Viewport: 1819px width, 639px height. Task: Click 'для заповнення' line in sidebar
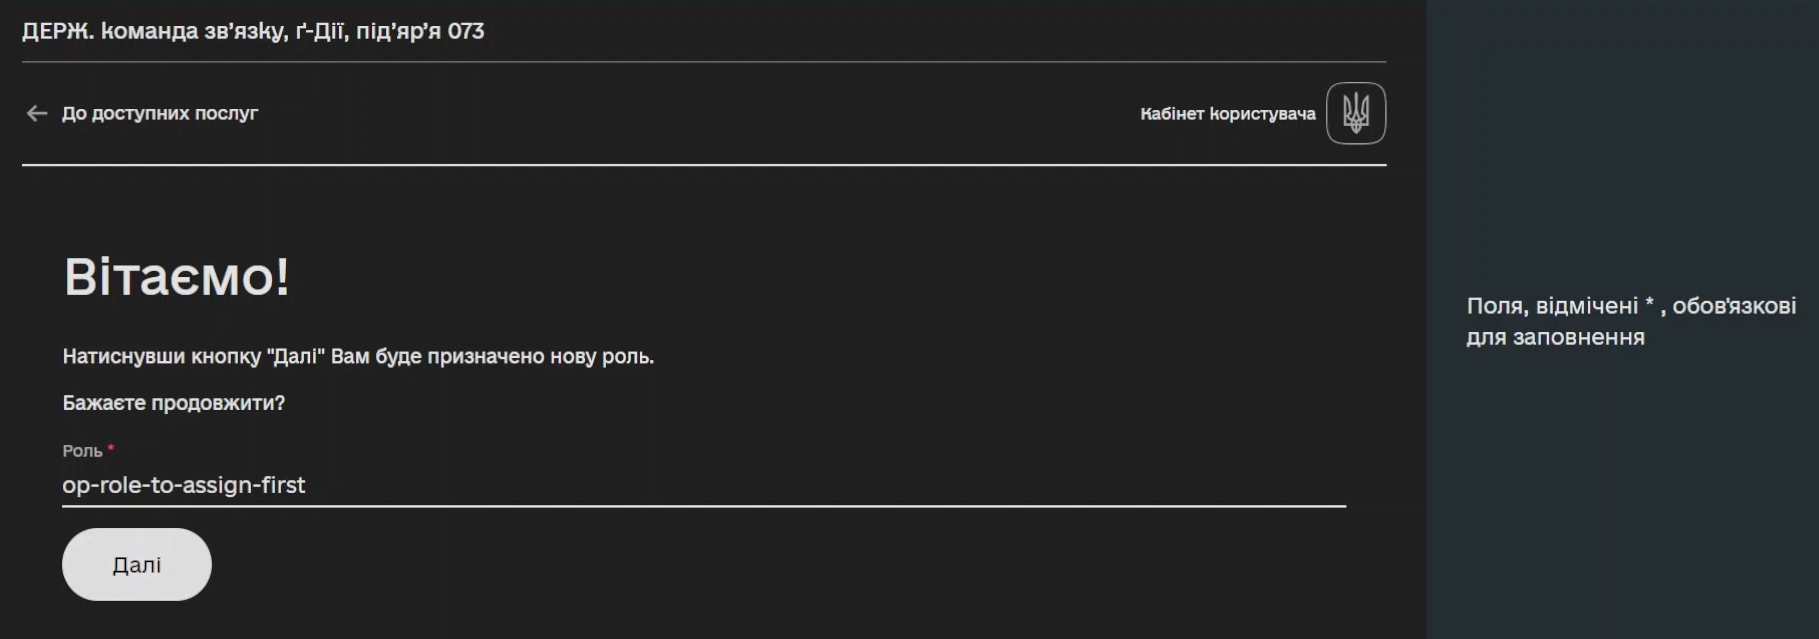(1555, 338)
